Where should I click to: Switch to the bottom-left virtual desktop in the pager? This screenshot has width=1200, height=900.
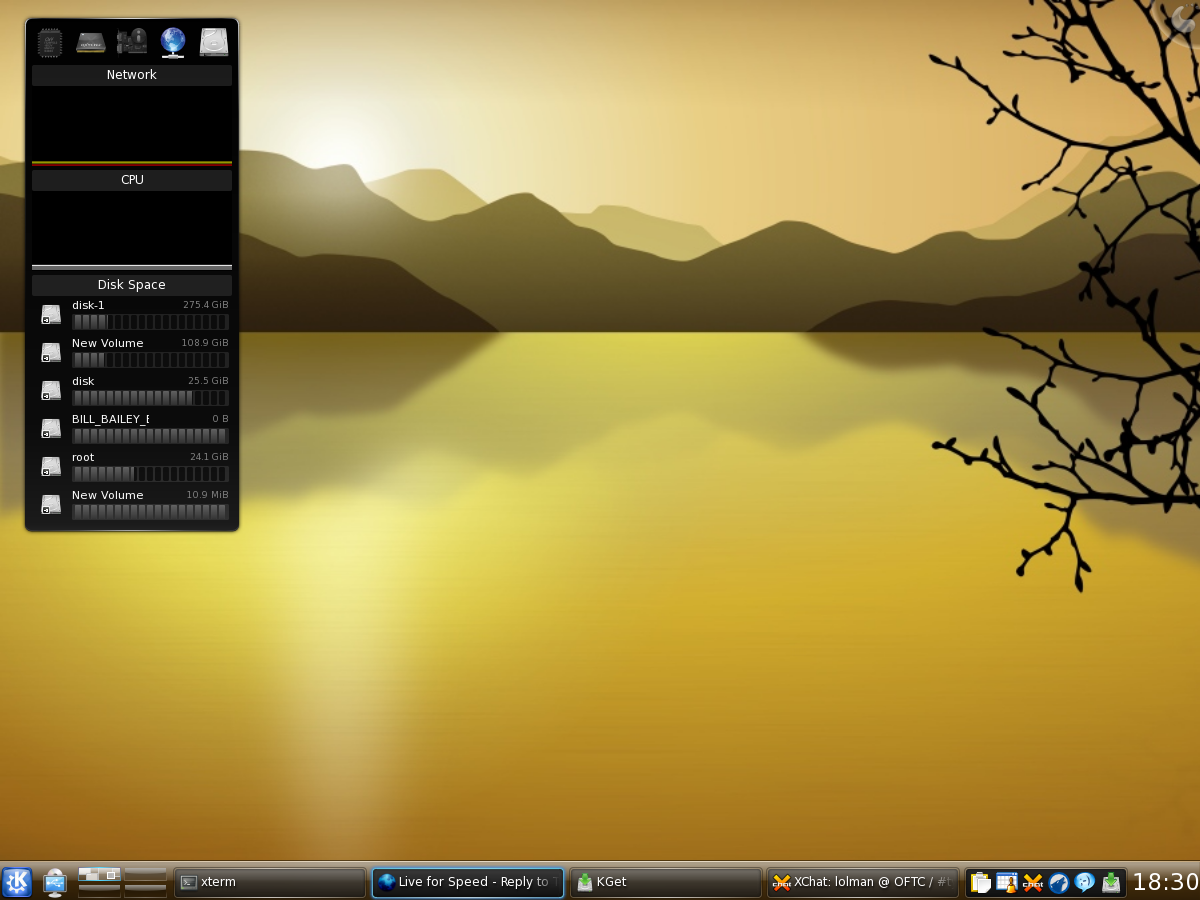[99, 890]
